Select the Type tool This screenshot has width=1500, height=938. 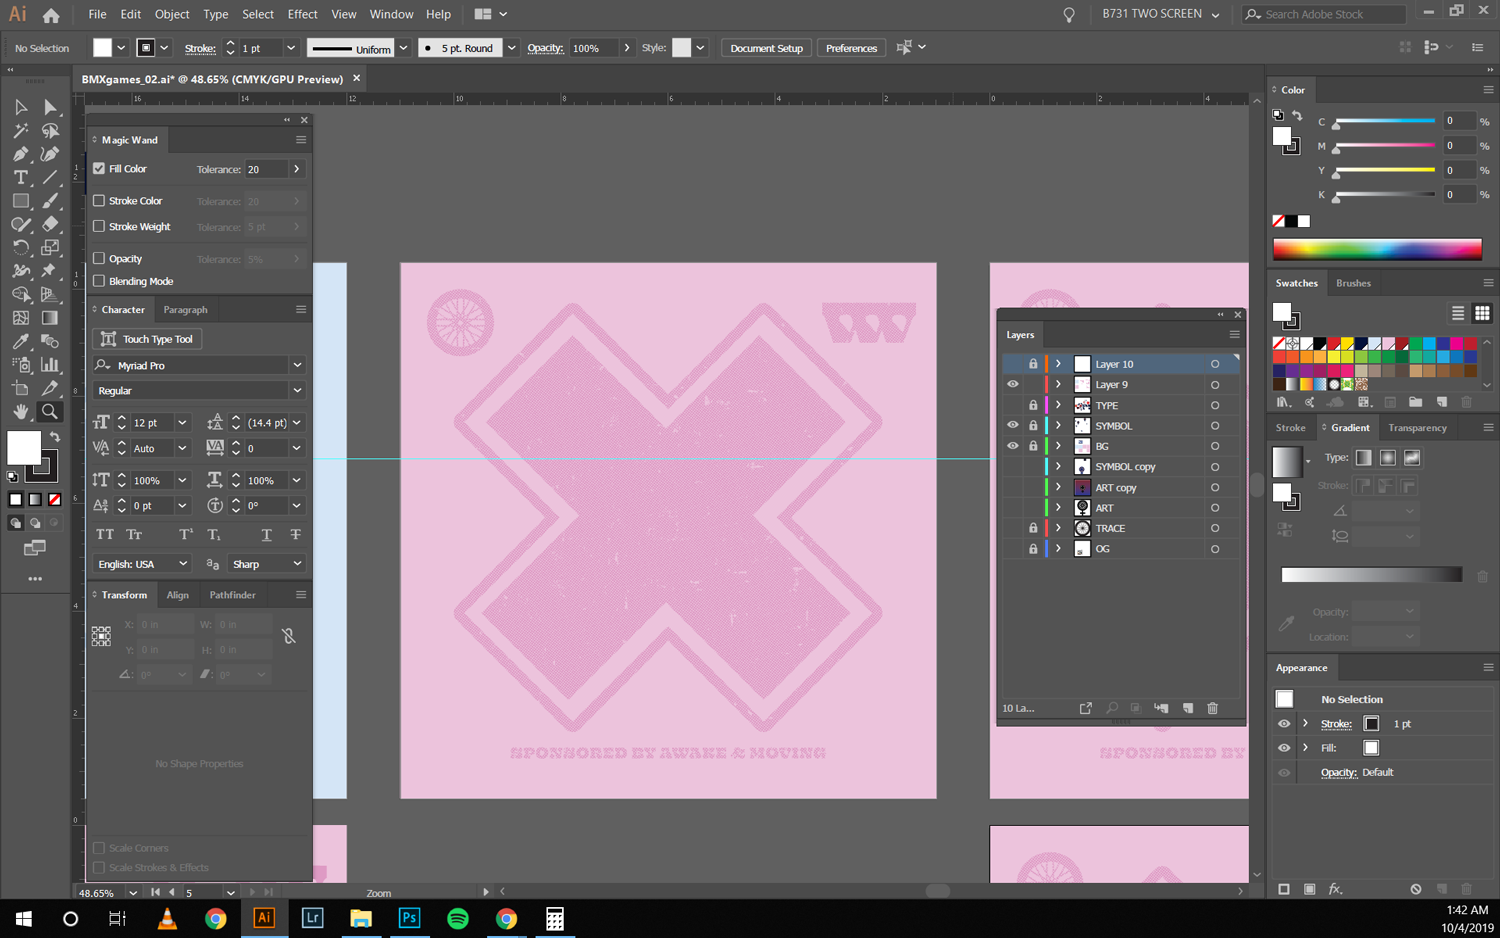point(21,177)
